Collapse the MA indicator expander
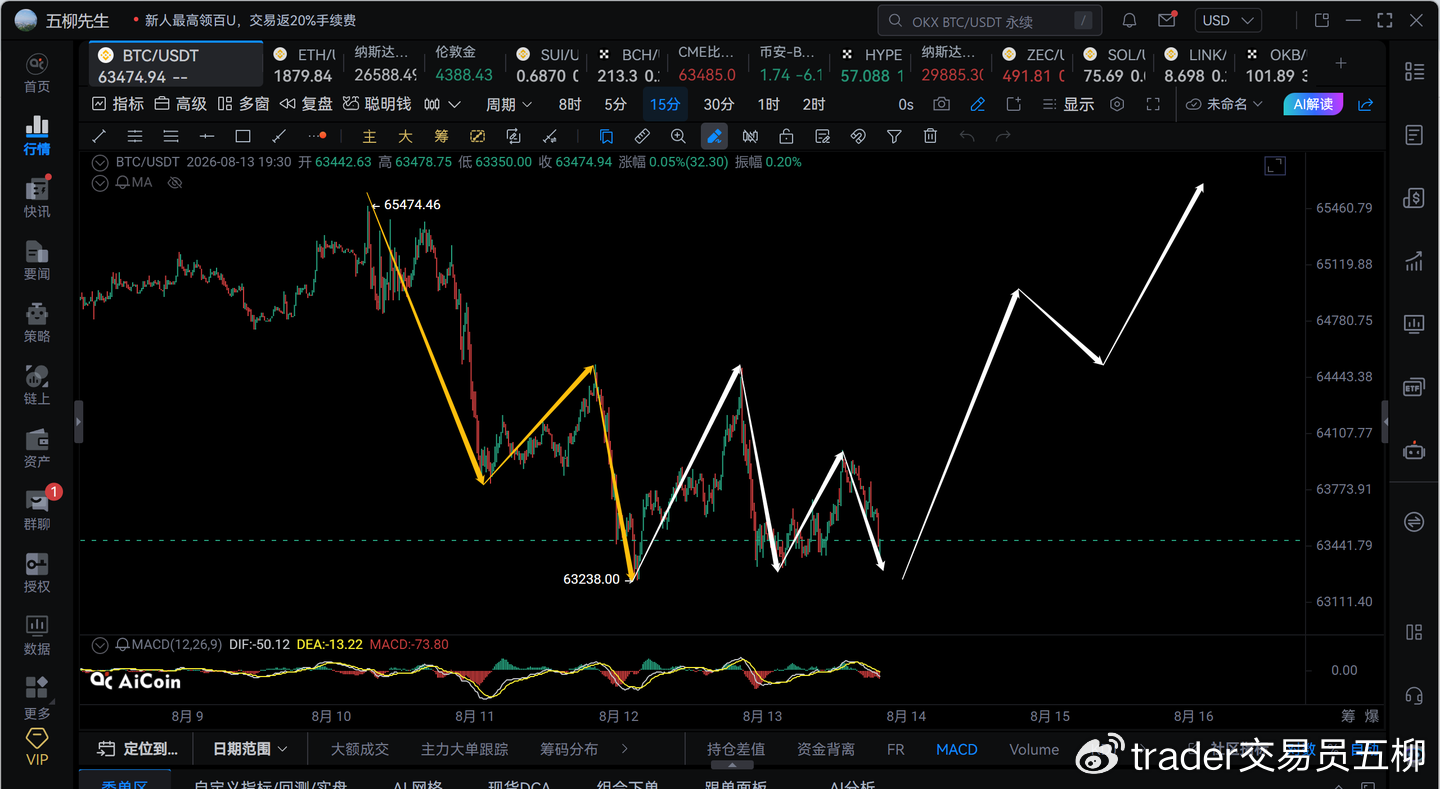This screenshot has height=789, width=1440. tap(99, 182)
